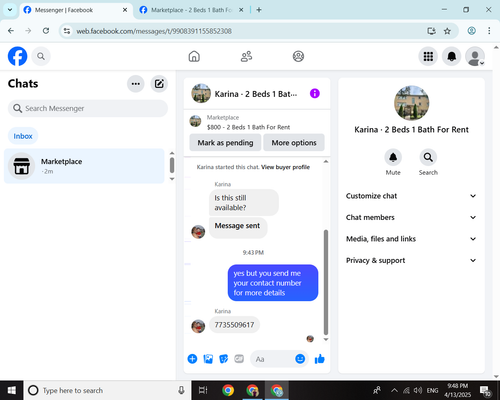Click the purple conversation info icon
500x400 pixels.
(x=315, y=94)
